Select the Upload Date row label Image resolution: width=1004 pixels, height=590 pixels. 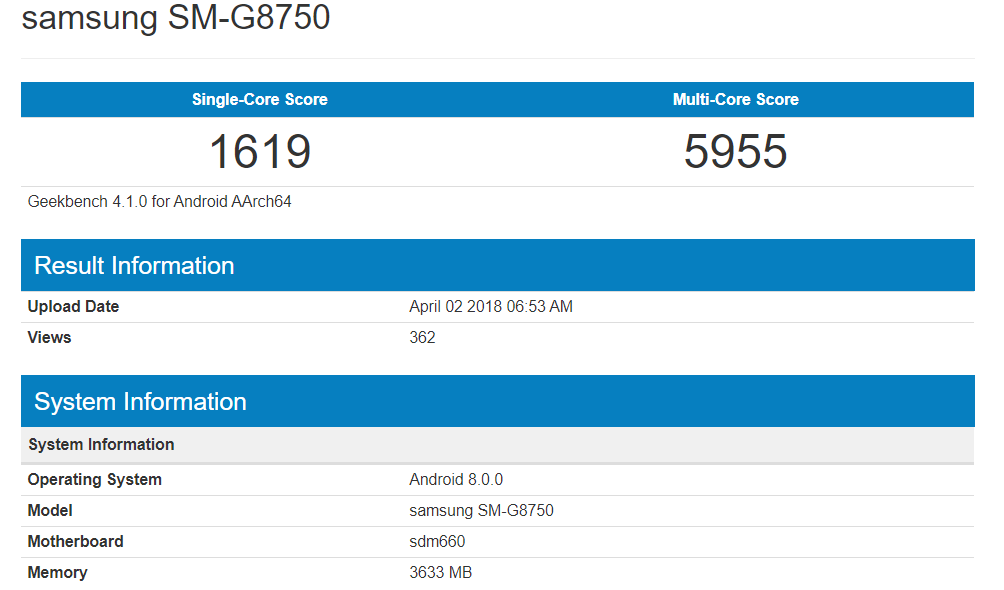[73, 306]
